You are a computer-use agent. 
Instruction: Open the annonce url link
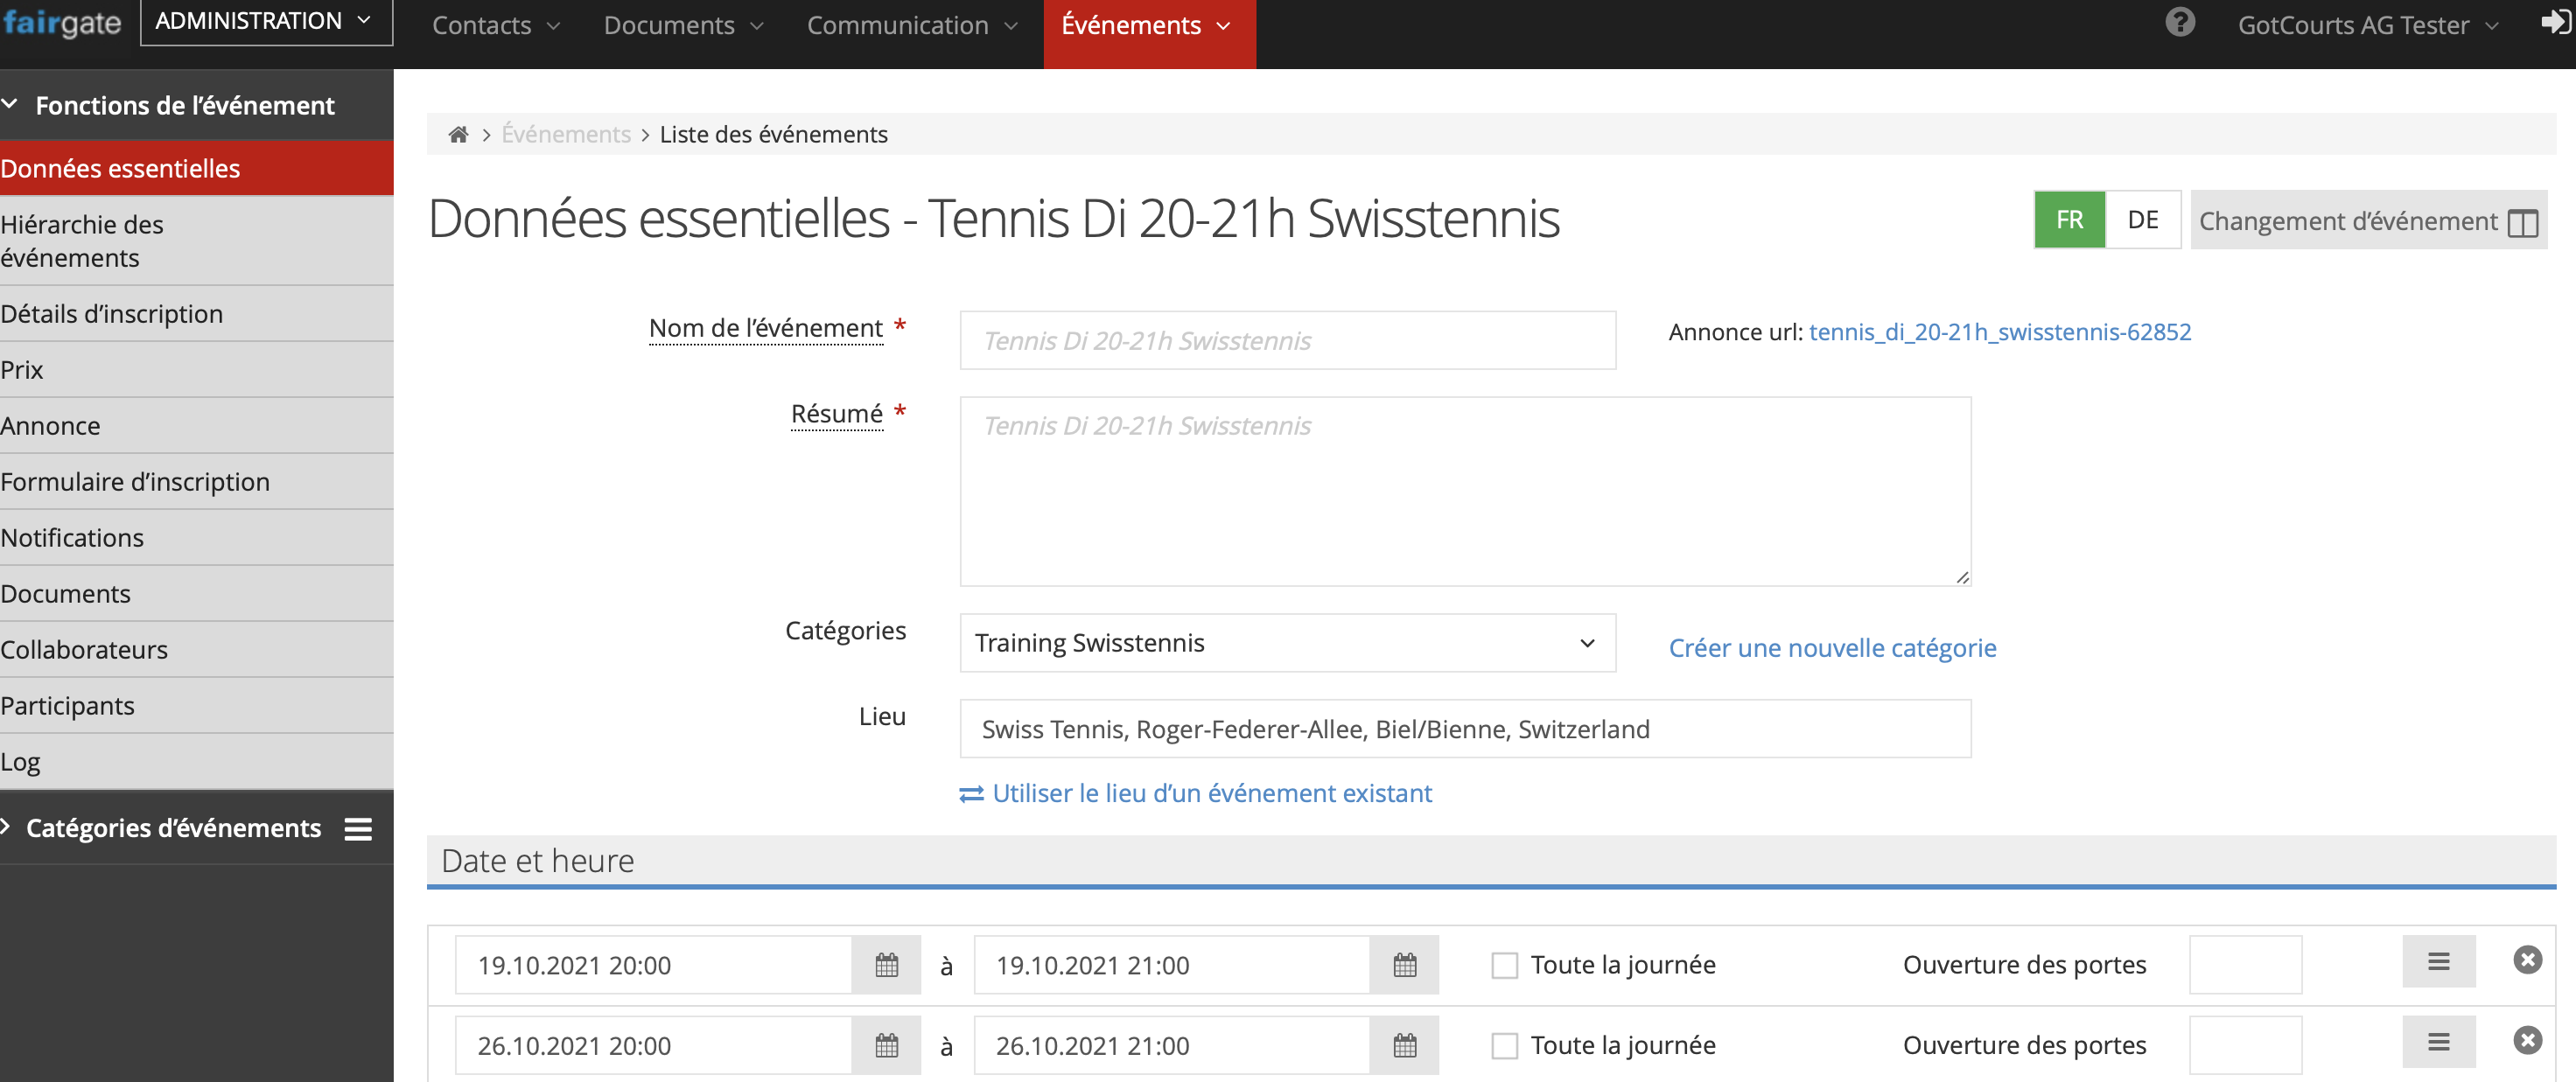[1999, 332]
